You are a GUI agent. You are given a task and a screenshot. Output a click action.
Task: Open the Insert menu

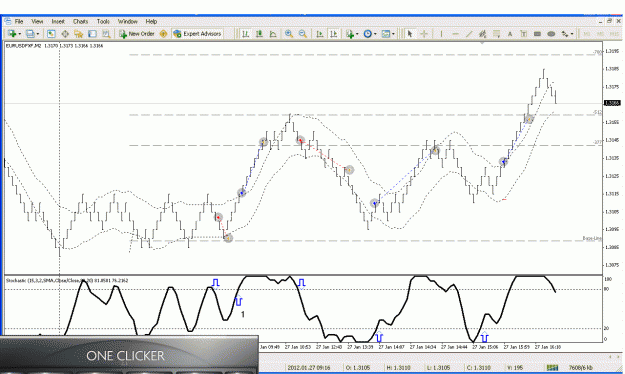tap(58, 22)
